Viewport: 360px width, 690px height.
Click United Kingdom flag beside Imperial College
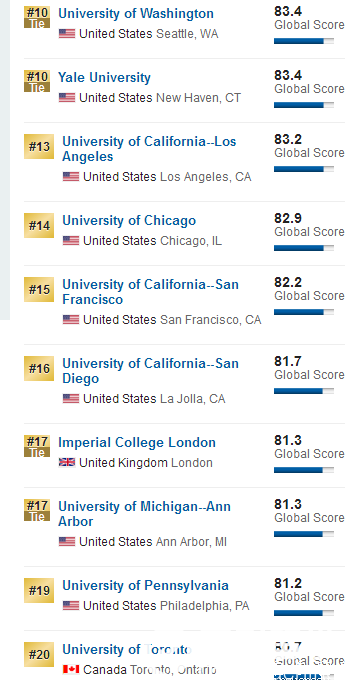coord(67,462)
